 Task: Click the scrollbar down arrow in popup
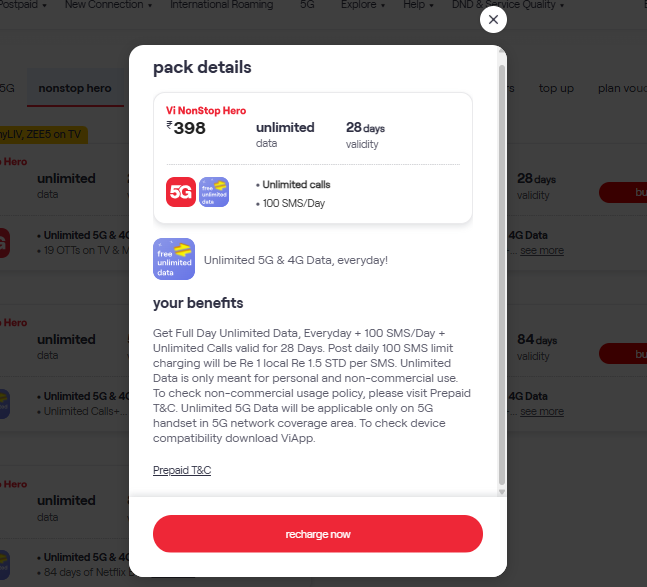pos(502,492)
